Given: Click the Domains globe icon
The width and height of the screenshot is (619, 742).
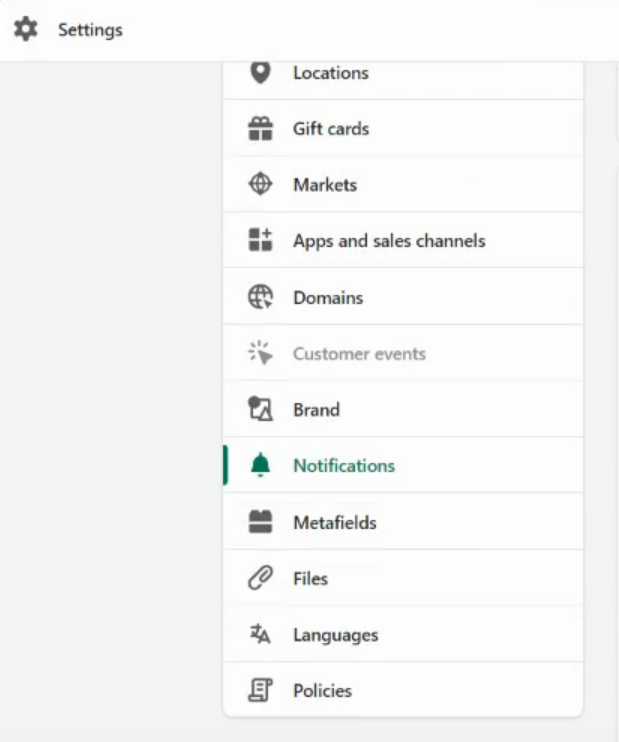Looking at the screenshot, I should (x=260, y=298).
